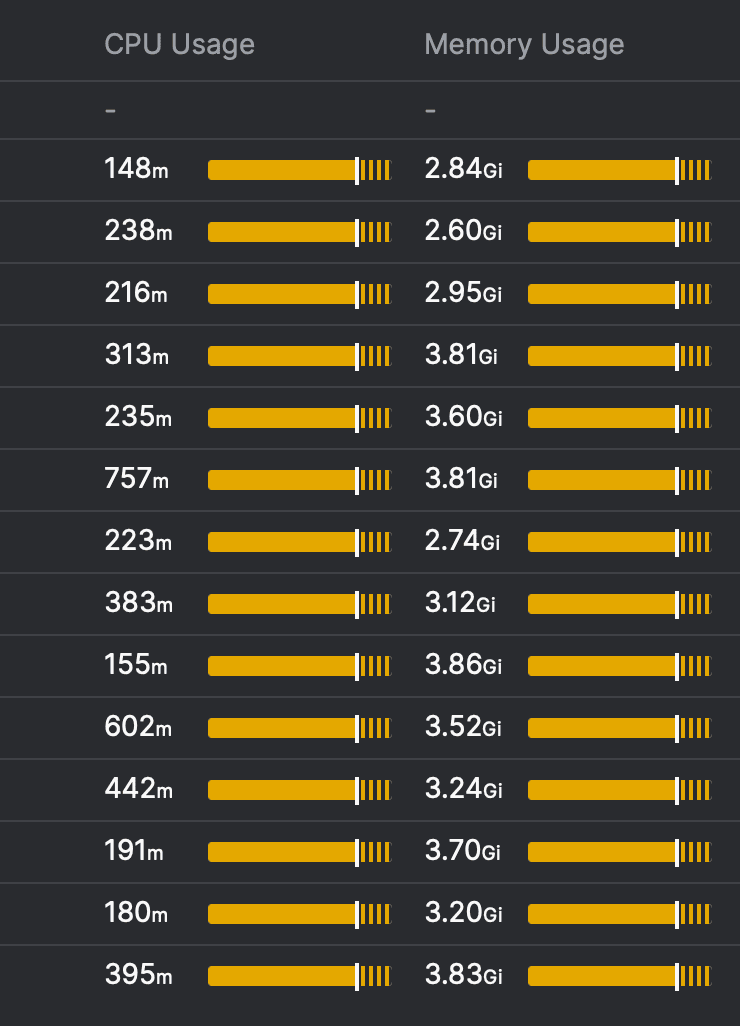The height and width of the screenshot is (1026, 740).
Task: Click the Memory Usage column header
Action: [x=525, y=44]
